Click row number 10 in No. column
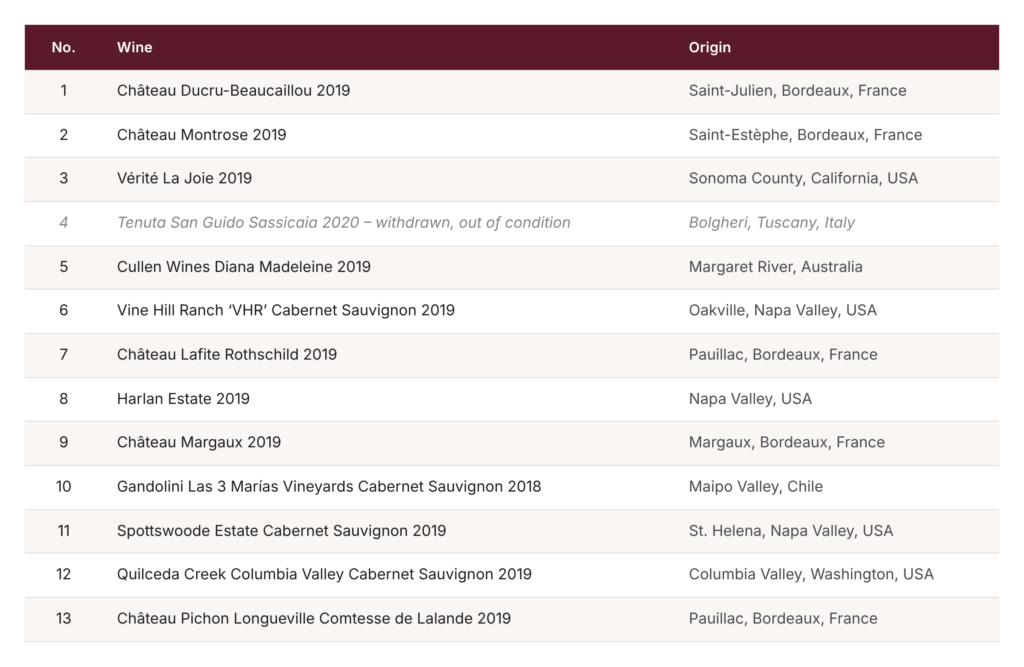Viewport: 1024px width, 667px height. 63,487
